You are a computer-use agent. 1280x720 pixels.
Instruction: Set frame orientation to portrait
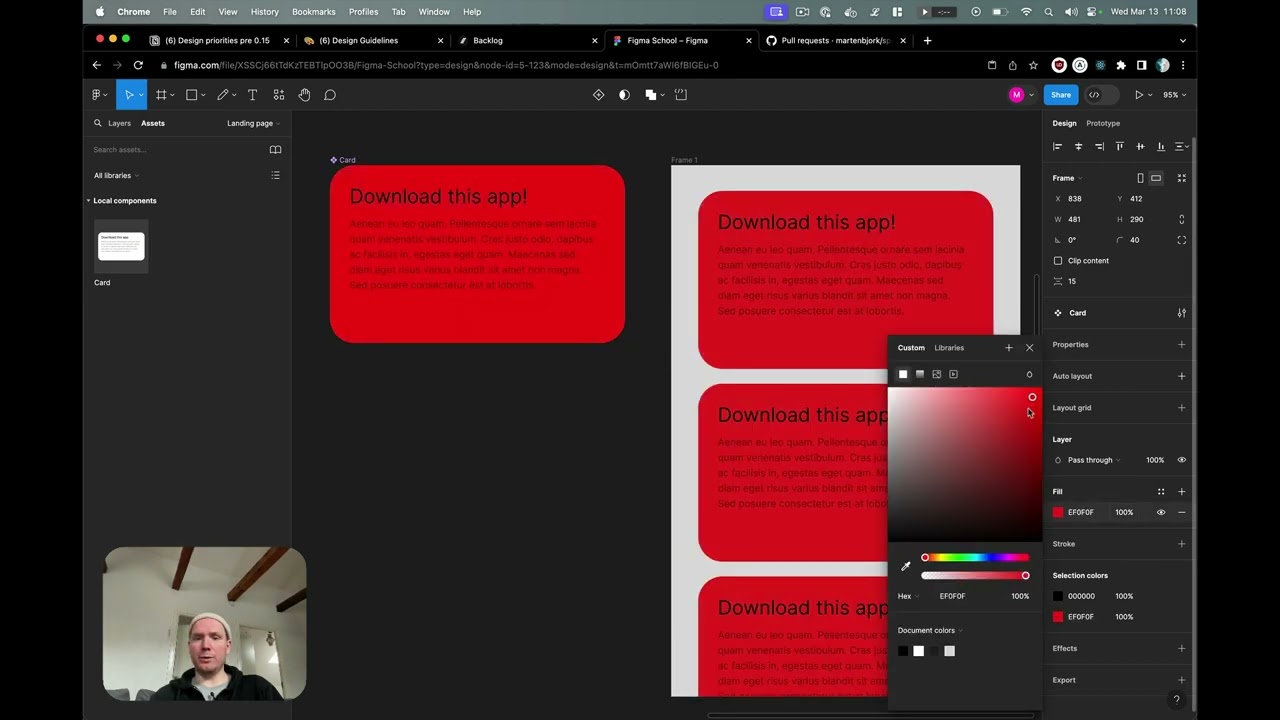[x=1140, y=178]
